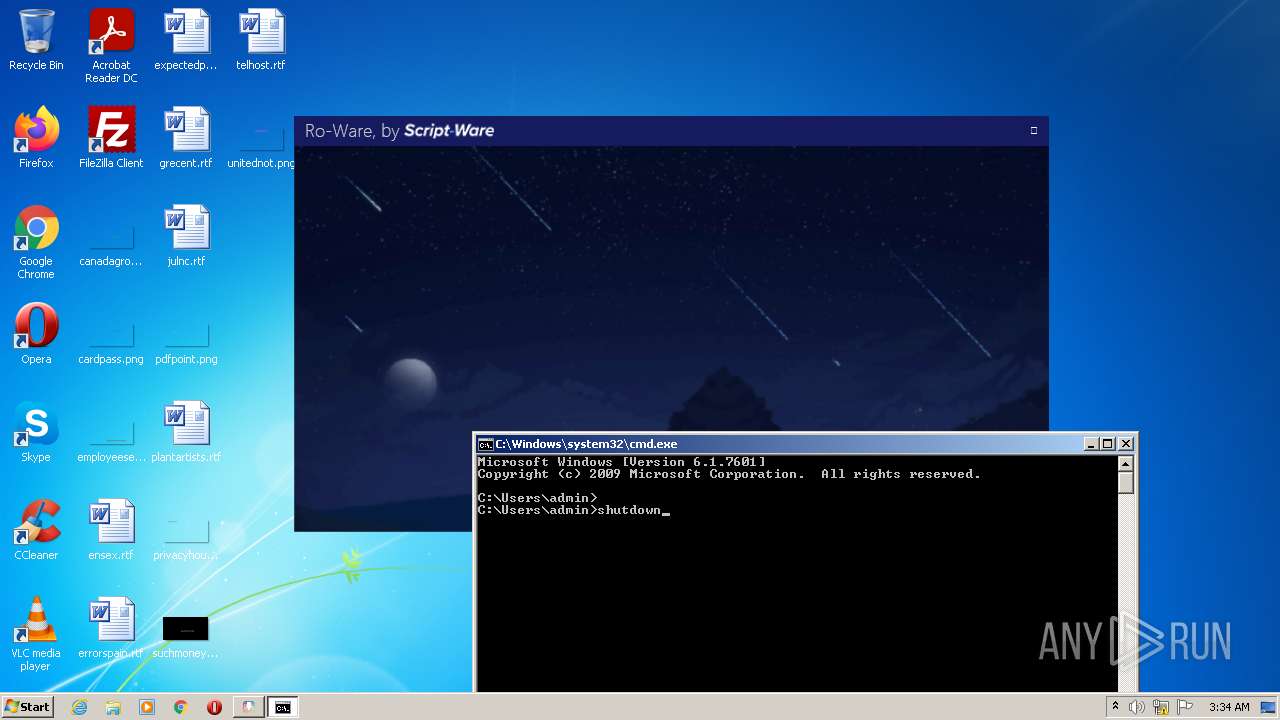The image size is (1280, 720).
Task: Select employeese... file on desktop
Action: point(111,442)
